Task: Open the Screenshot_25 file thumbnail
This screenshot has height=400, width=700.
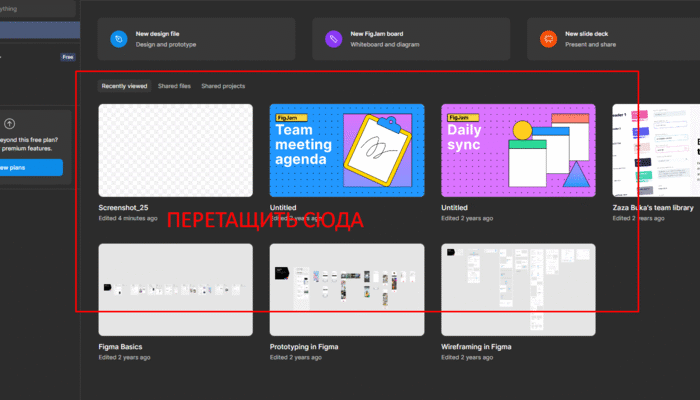Action: [x=175, y=150]
